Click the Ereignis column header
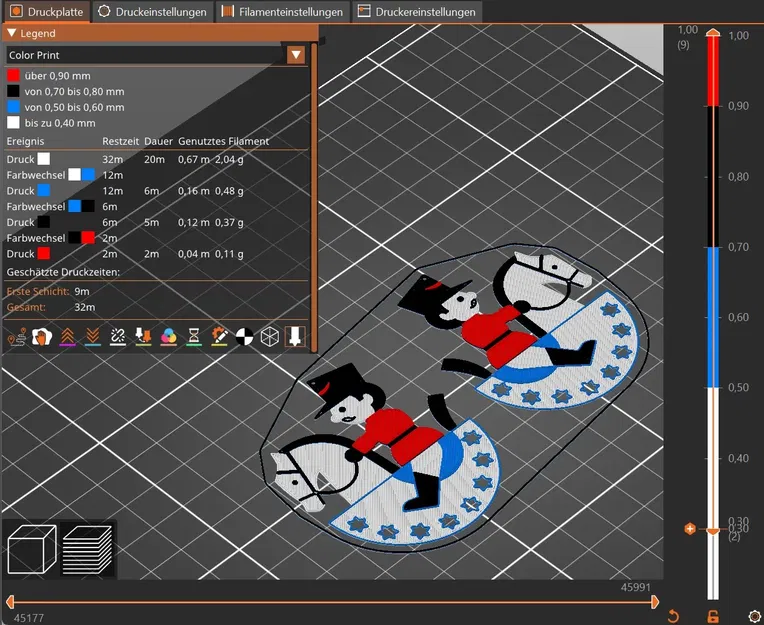 tap(25, 141)
